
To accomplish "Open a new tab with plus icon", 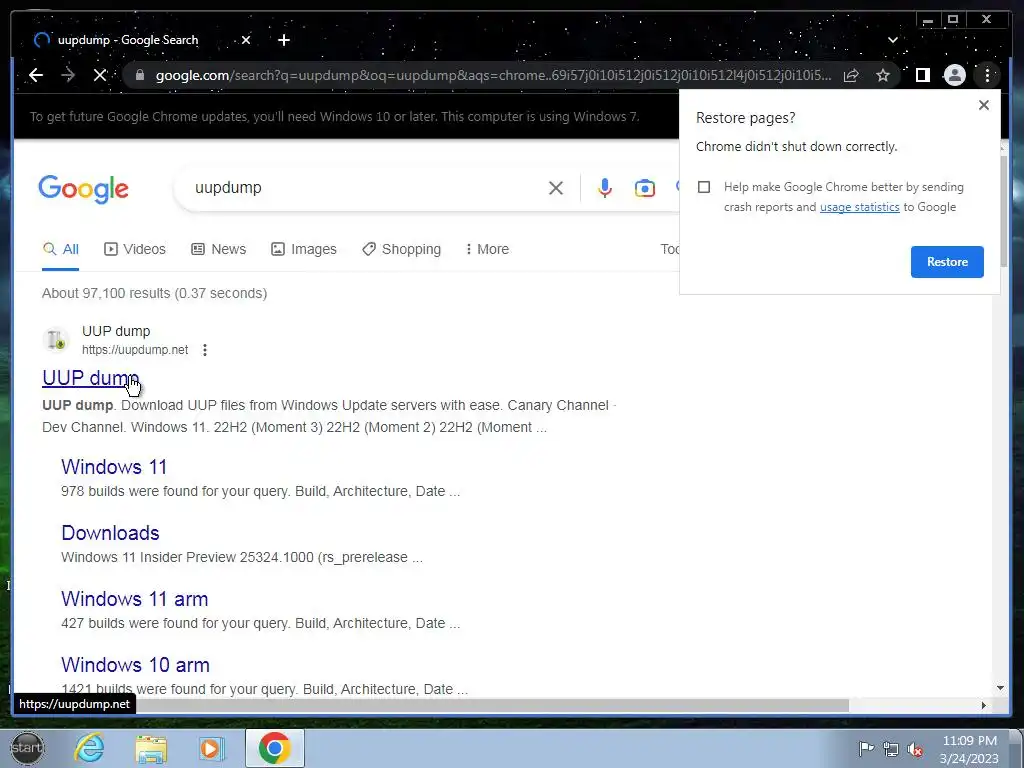I will coord(283,40).
